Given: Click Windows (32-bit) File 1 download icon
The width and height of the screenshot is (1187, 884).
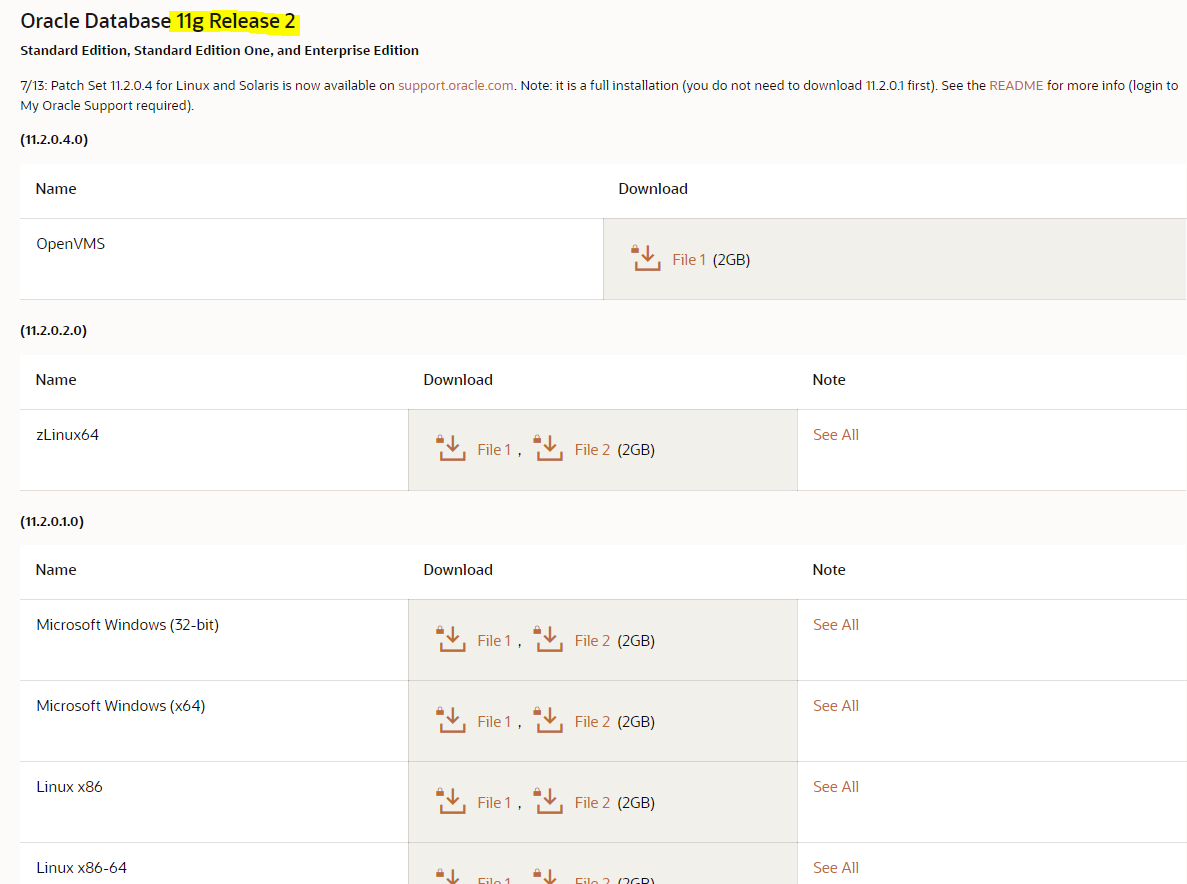Looking at the screenshot, I should pos(450,639).
